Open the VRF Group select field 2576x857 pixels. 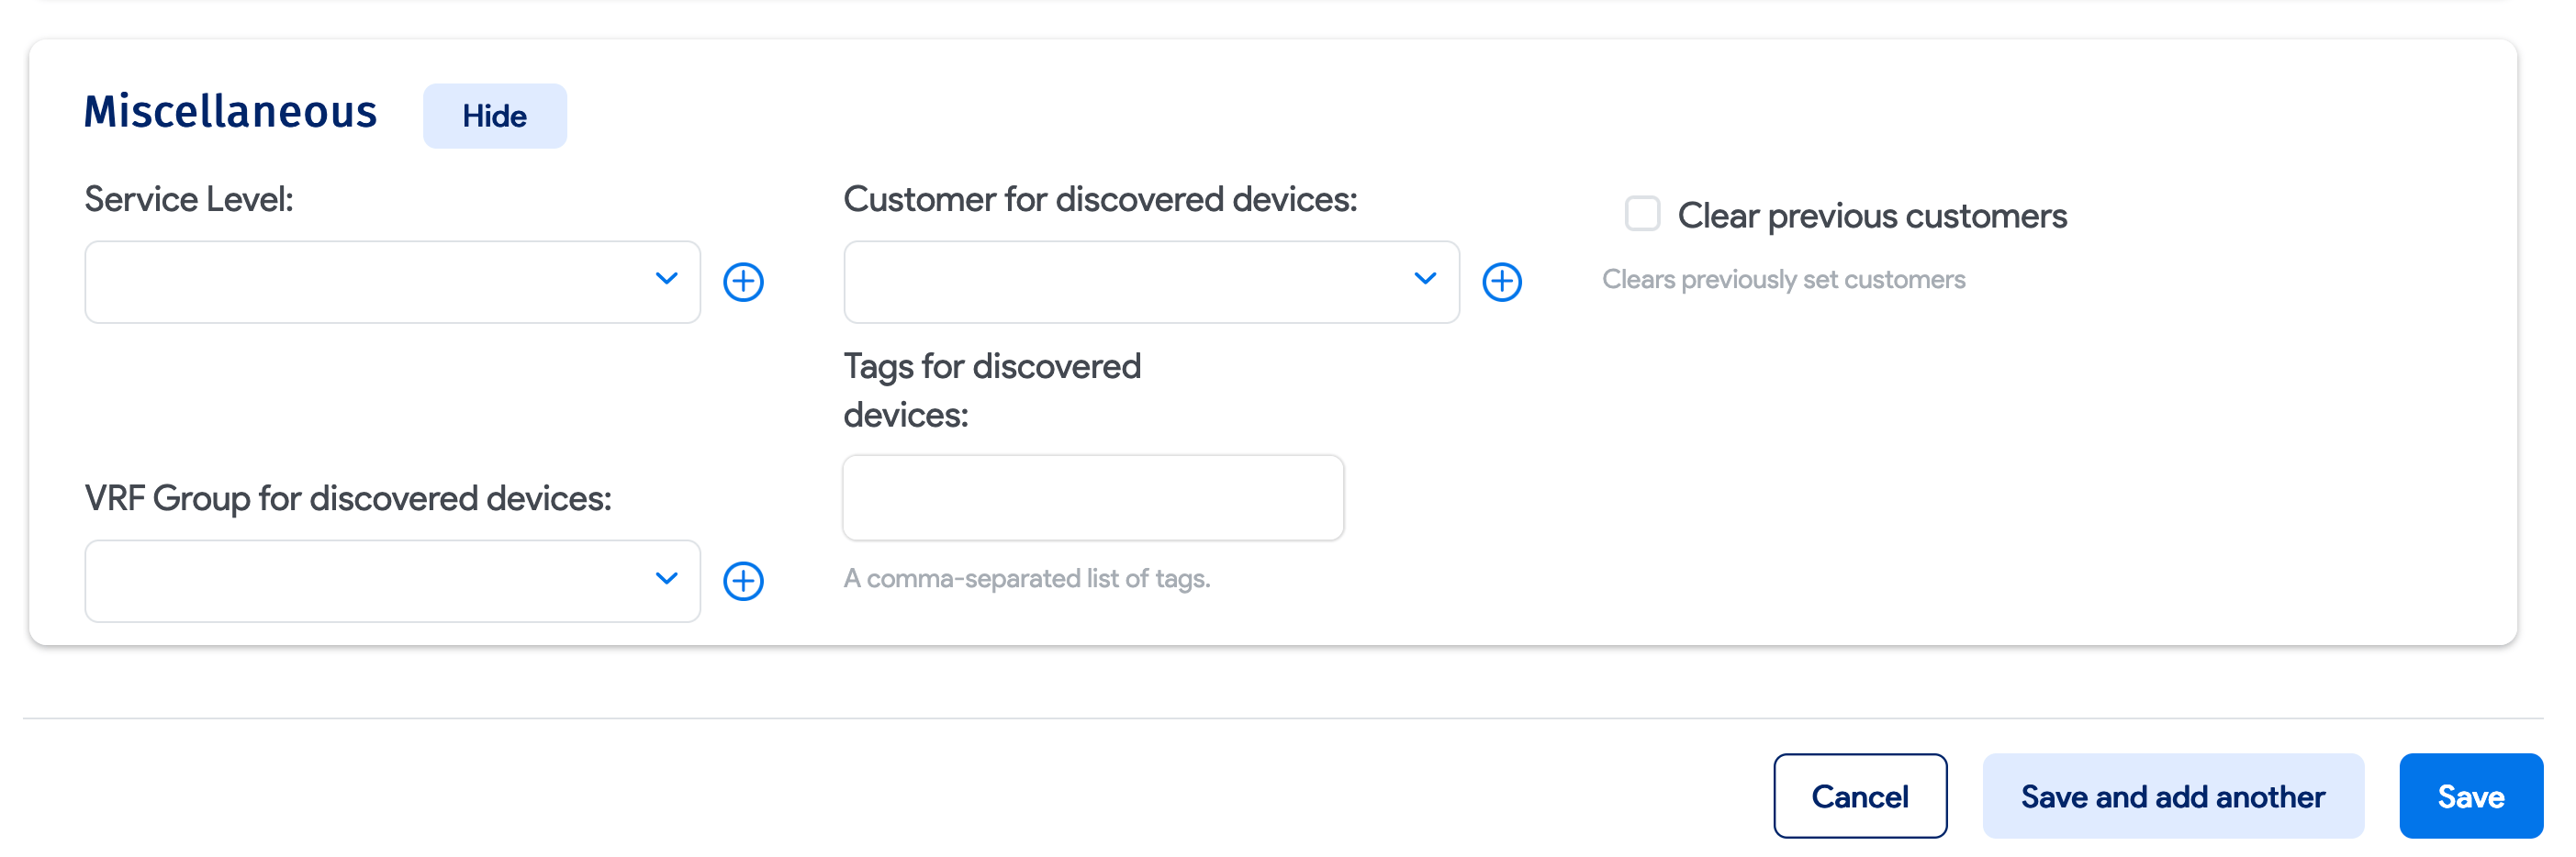point(370,581)
